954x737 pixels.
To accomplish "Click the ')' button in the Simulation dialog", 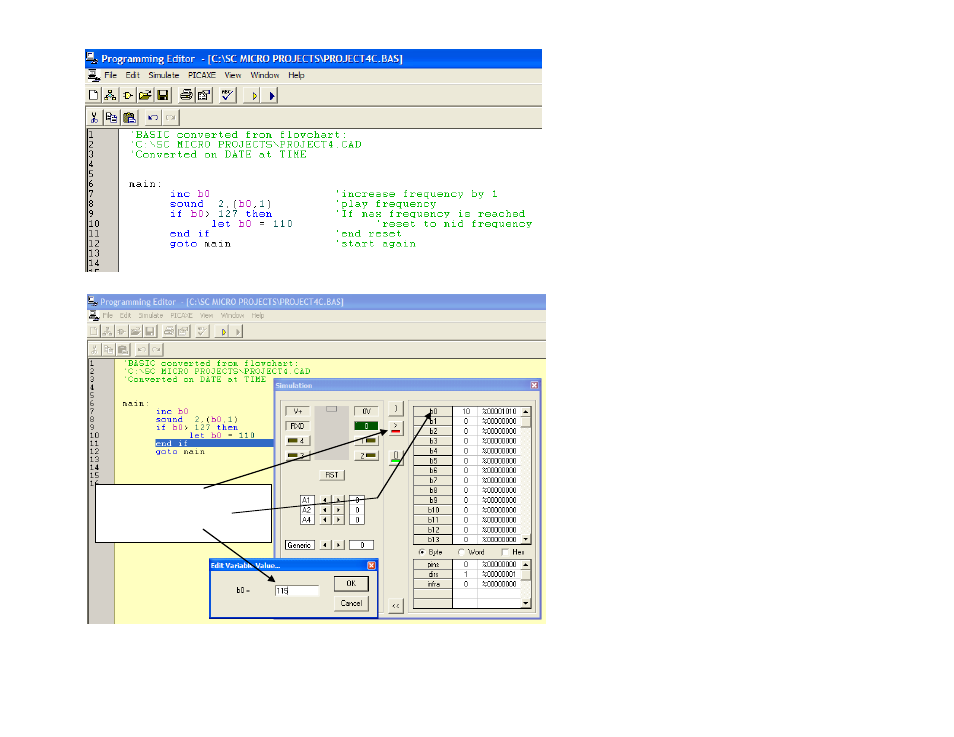I will coord(395,408).
